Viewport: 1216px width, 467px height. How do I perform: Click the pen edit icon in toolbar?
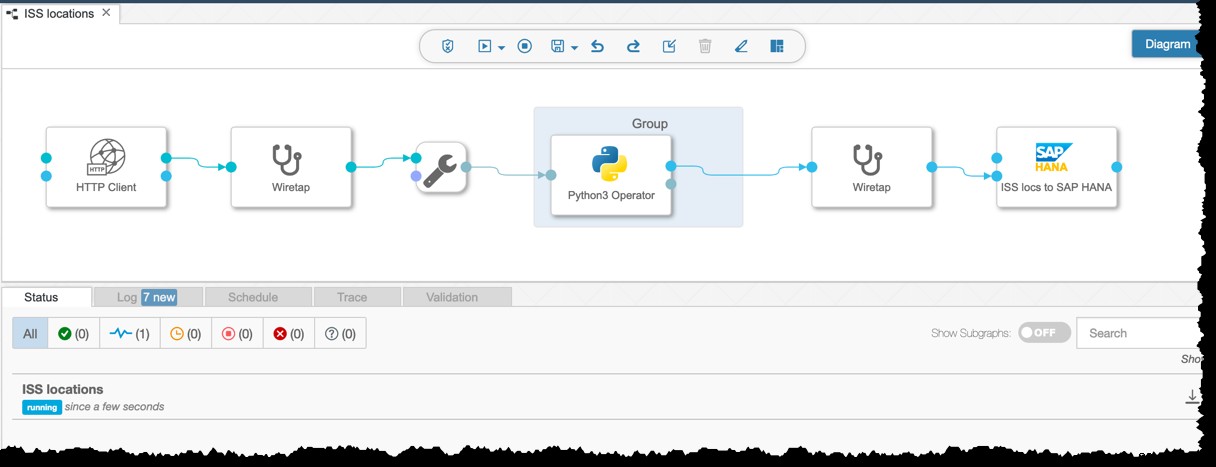tap(741, 46)
